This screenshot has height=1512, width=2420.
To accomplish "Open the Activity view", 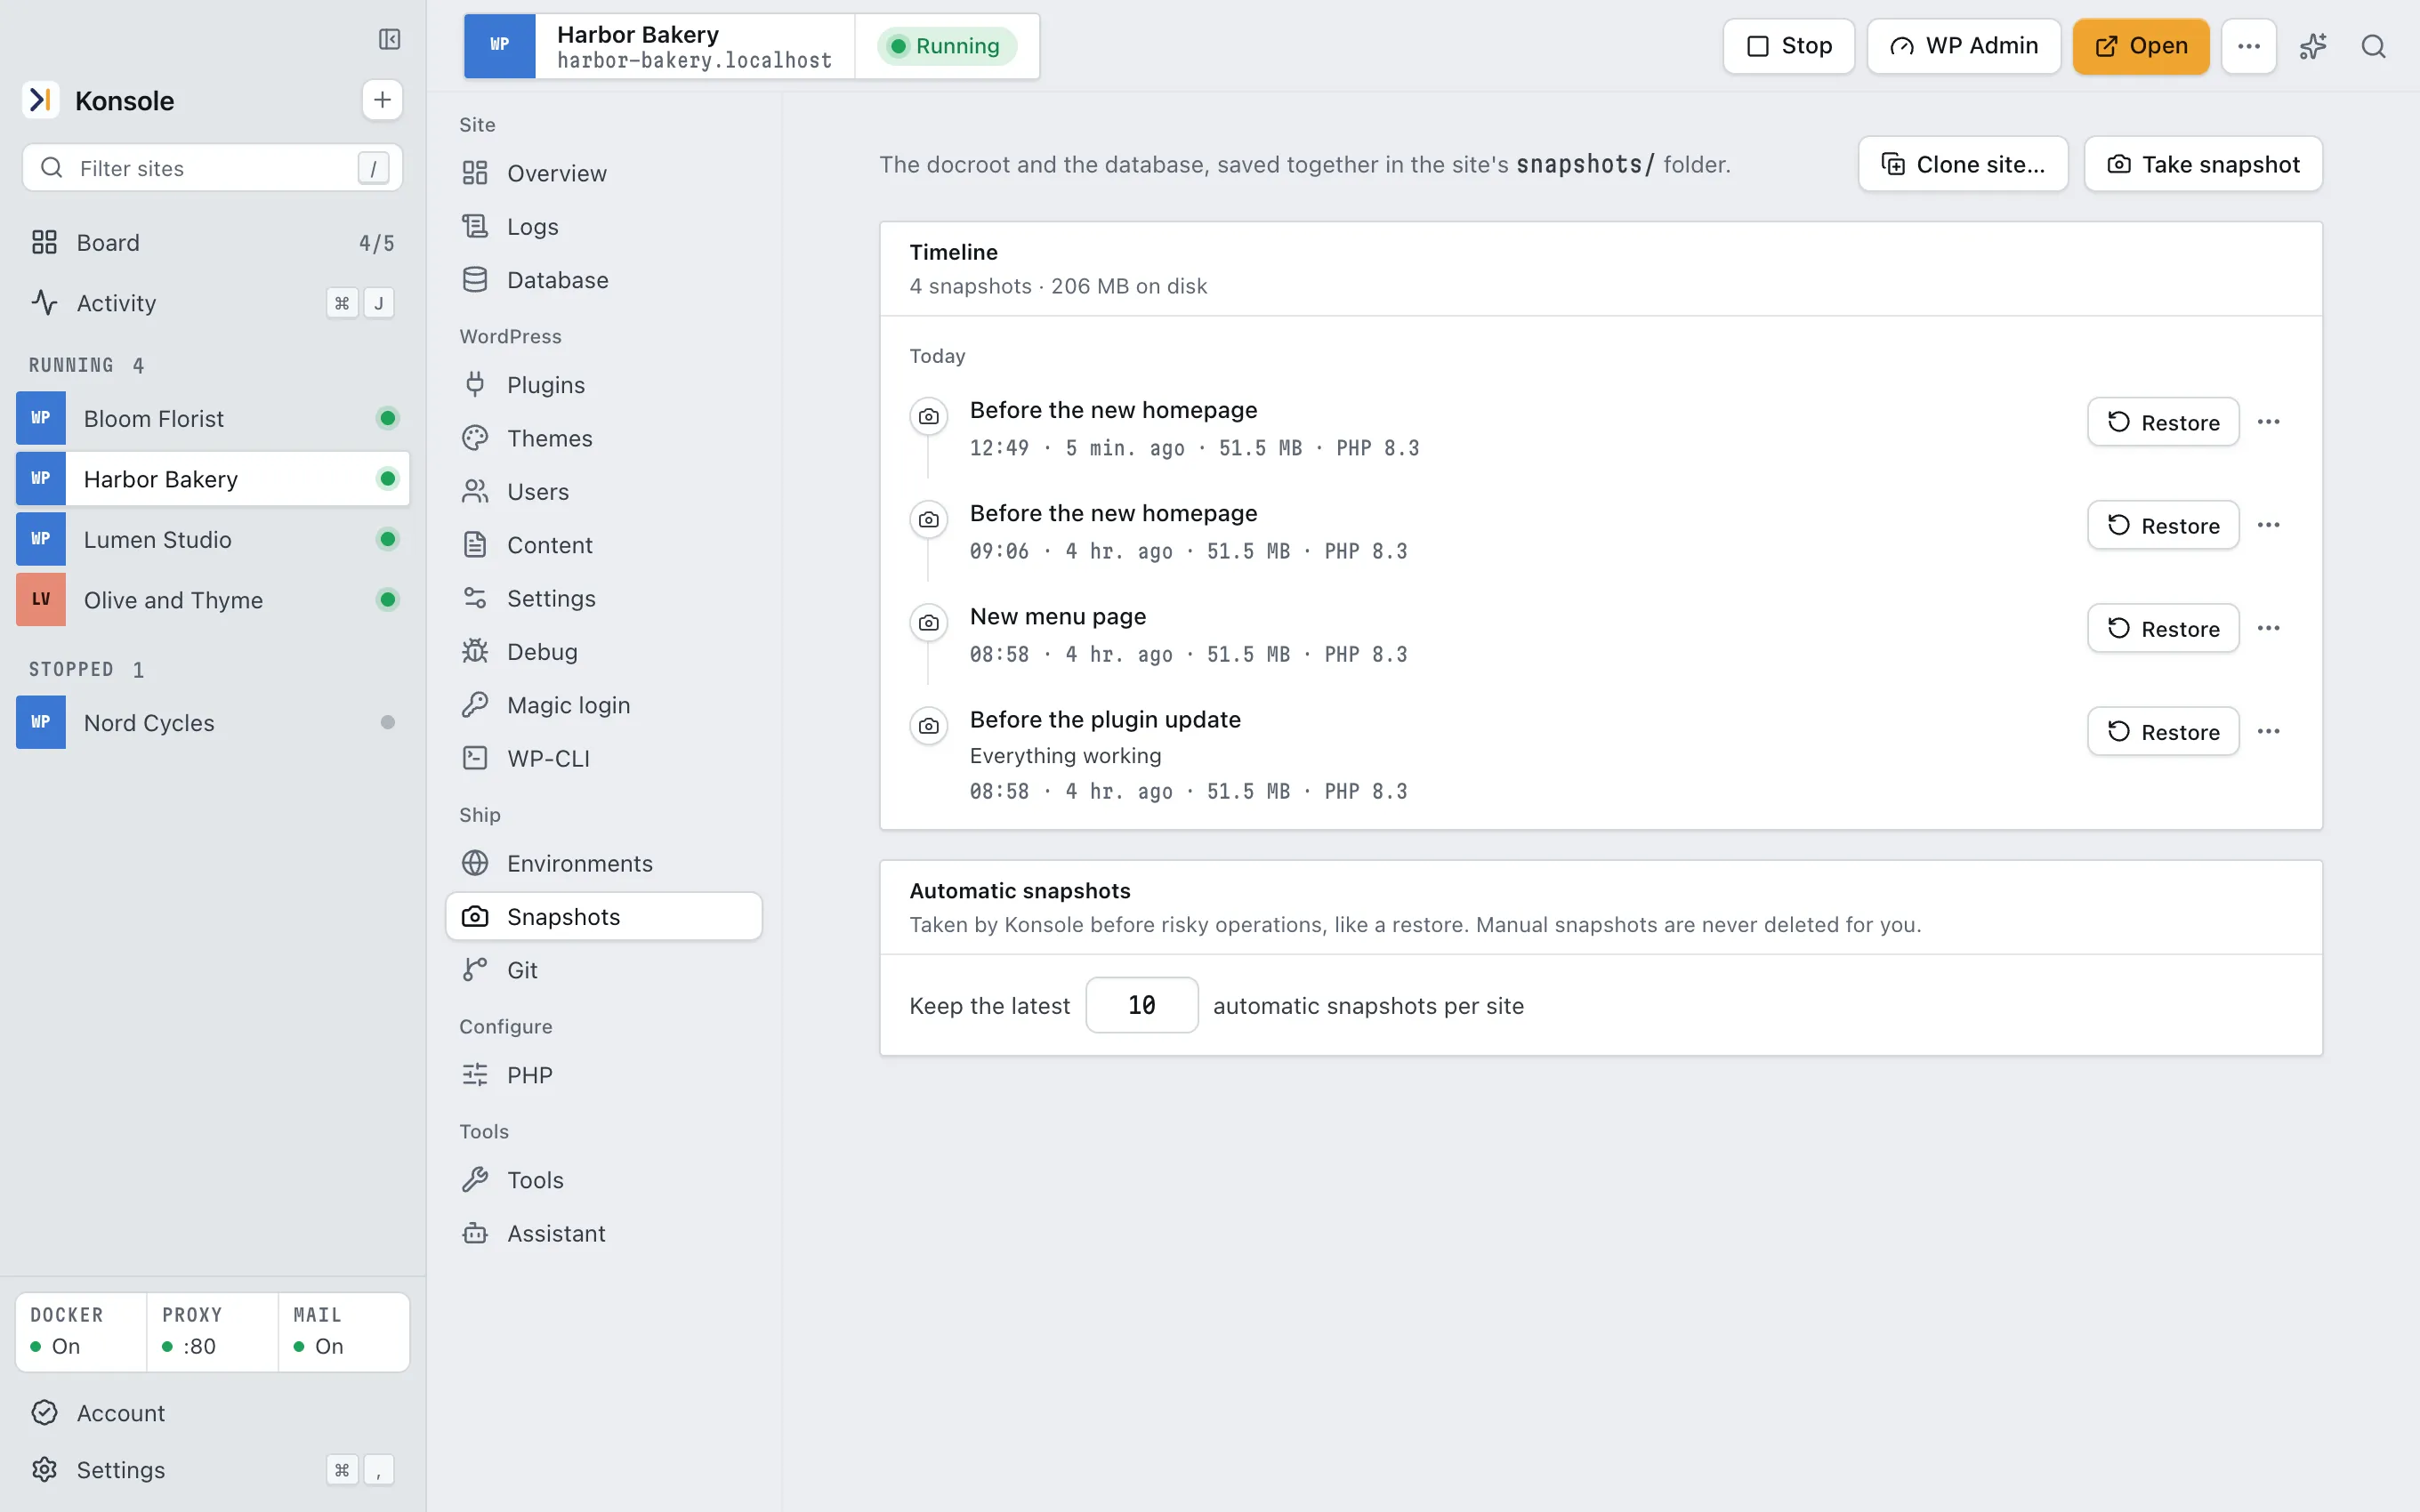I will click(212, 303).
